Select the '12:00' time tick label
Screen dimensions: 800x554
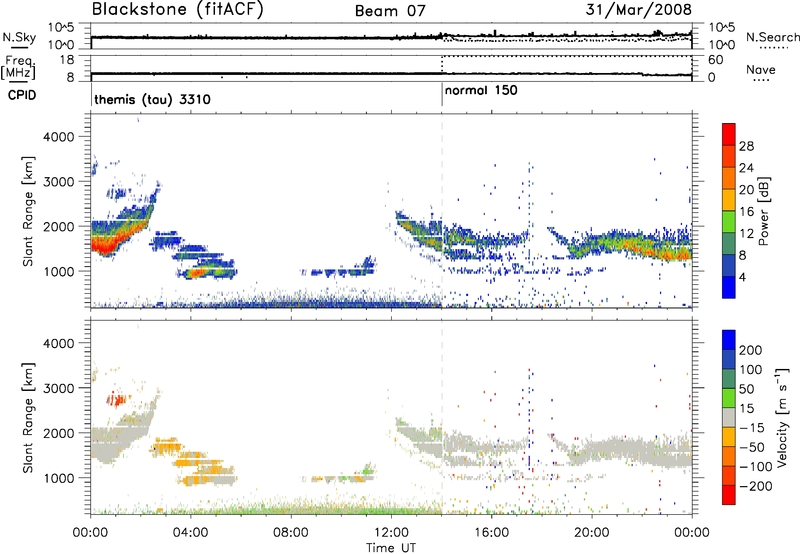tap(391, 533)
